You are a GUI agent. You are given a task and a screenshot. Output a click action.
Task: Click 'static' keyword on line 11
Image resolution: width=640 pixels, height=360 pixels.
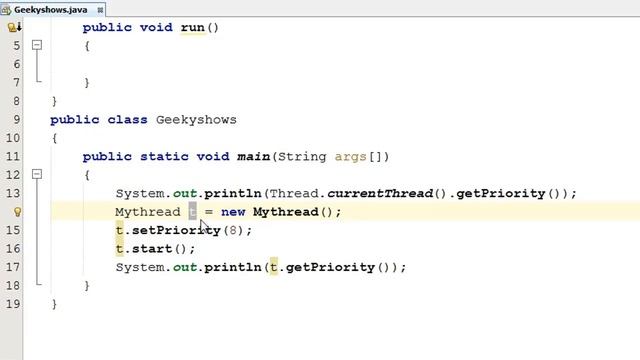164,157
